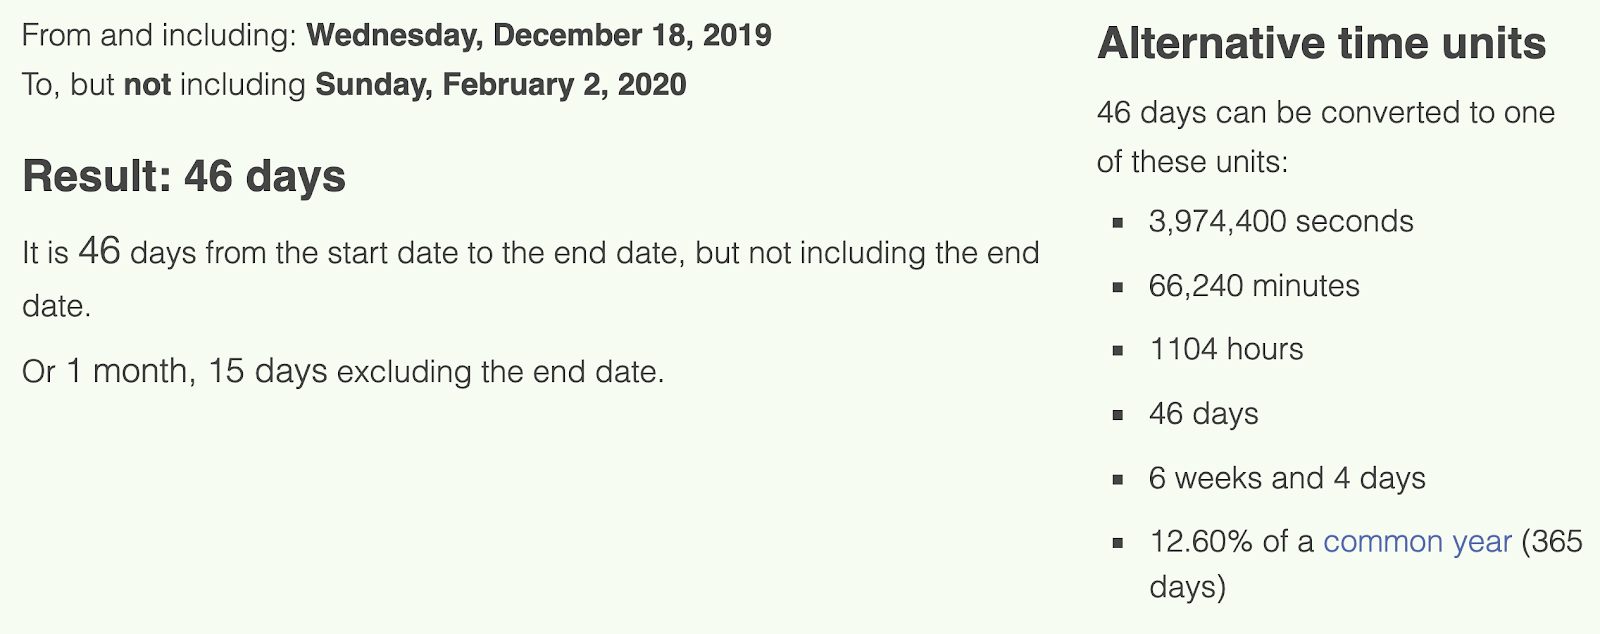The height and width of the screenshot is (634, 1600).
Task: Click the bold start date Wednesday, December 18, 2019
Action: [538, 35]
